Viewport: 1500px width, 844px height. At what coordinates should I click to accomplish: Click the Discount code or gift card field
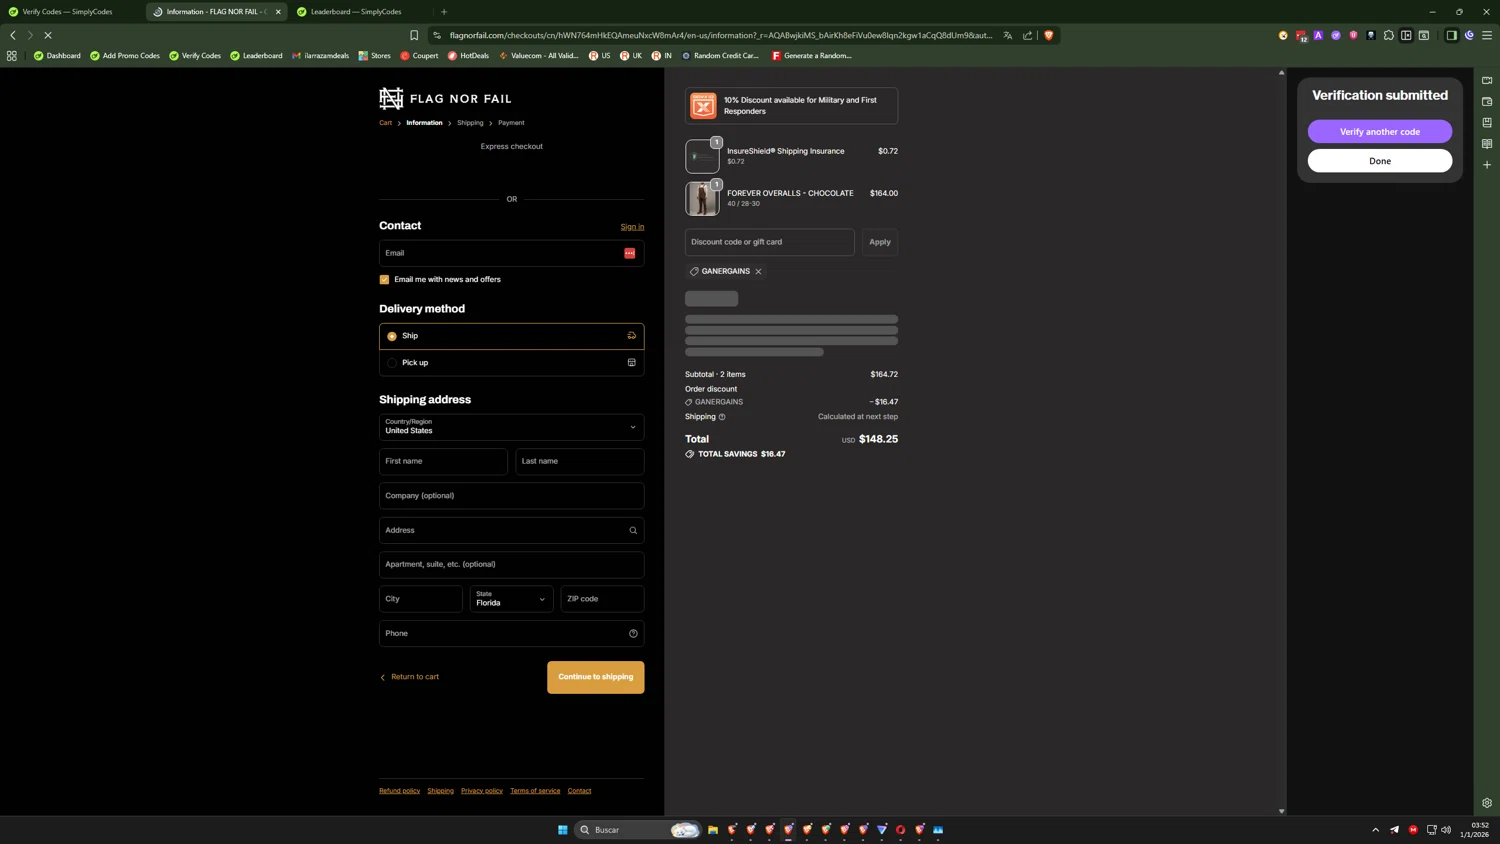(769, 242)
